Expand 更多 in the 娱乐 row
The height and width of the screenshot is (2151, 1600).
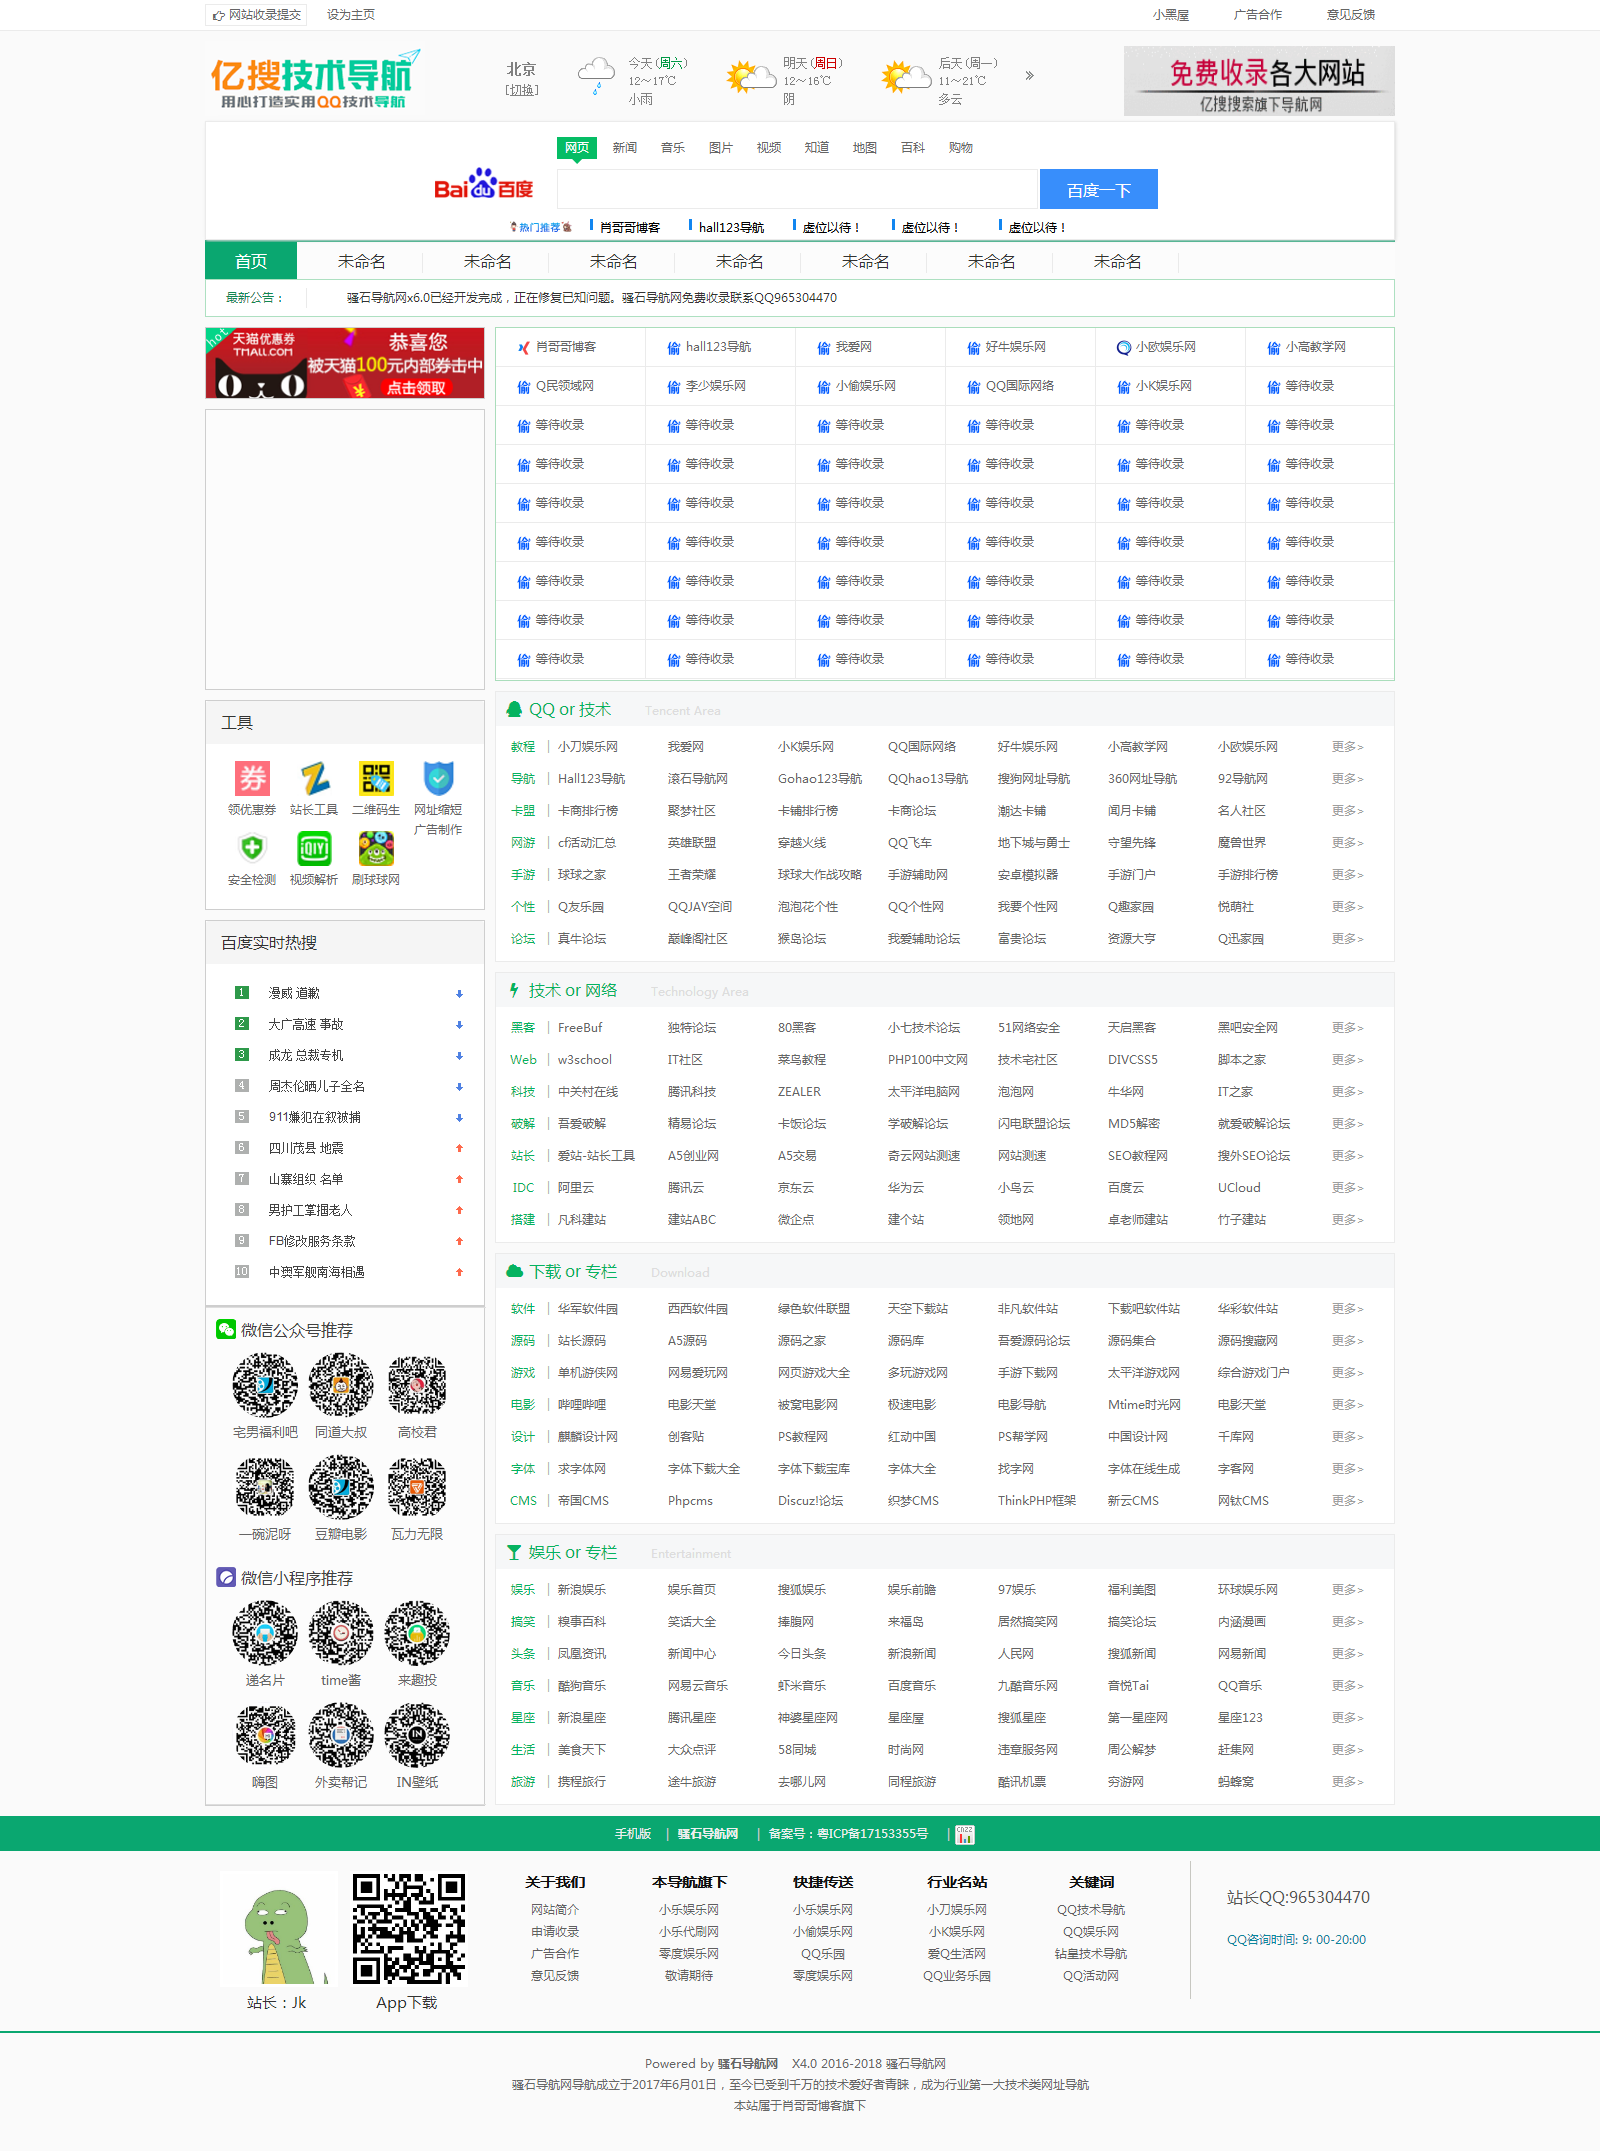[x=1347, y=1590]
